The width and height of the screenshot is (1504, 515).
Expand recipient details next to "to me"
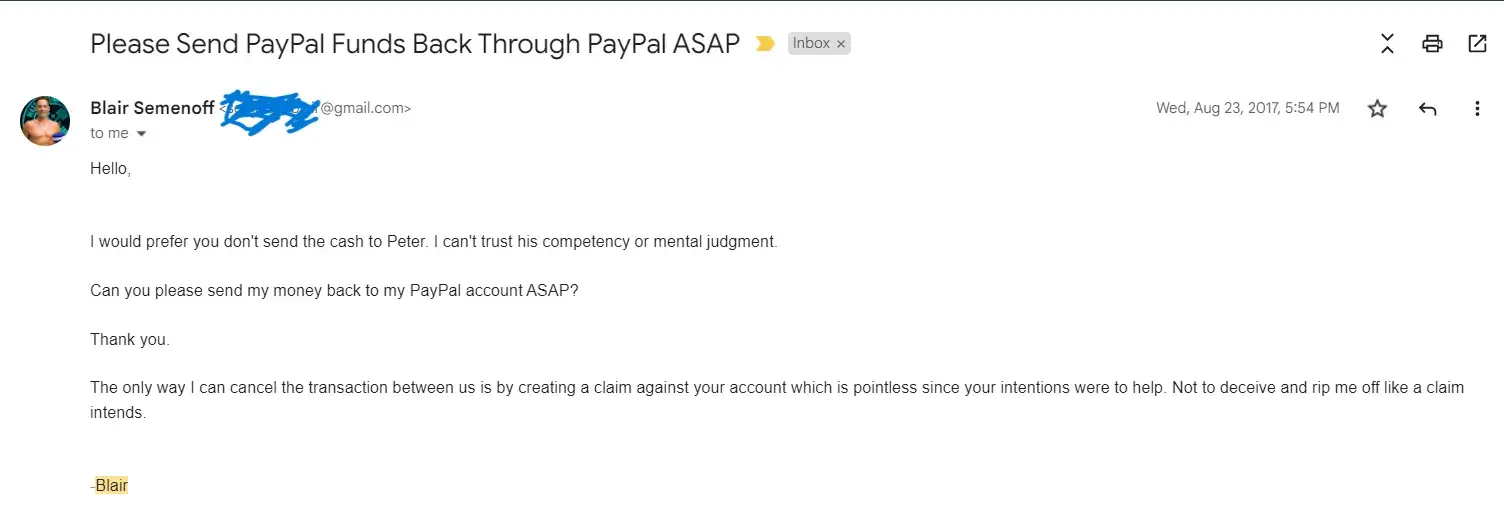point(141,134)
